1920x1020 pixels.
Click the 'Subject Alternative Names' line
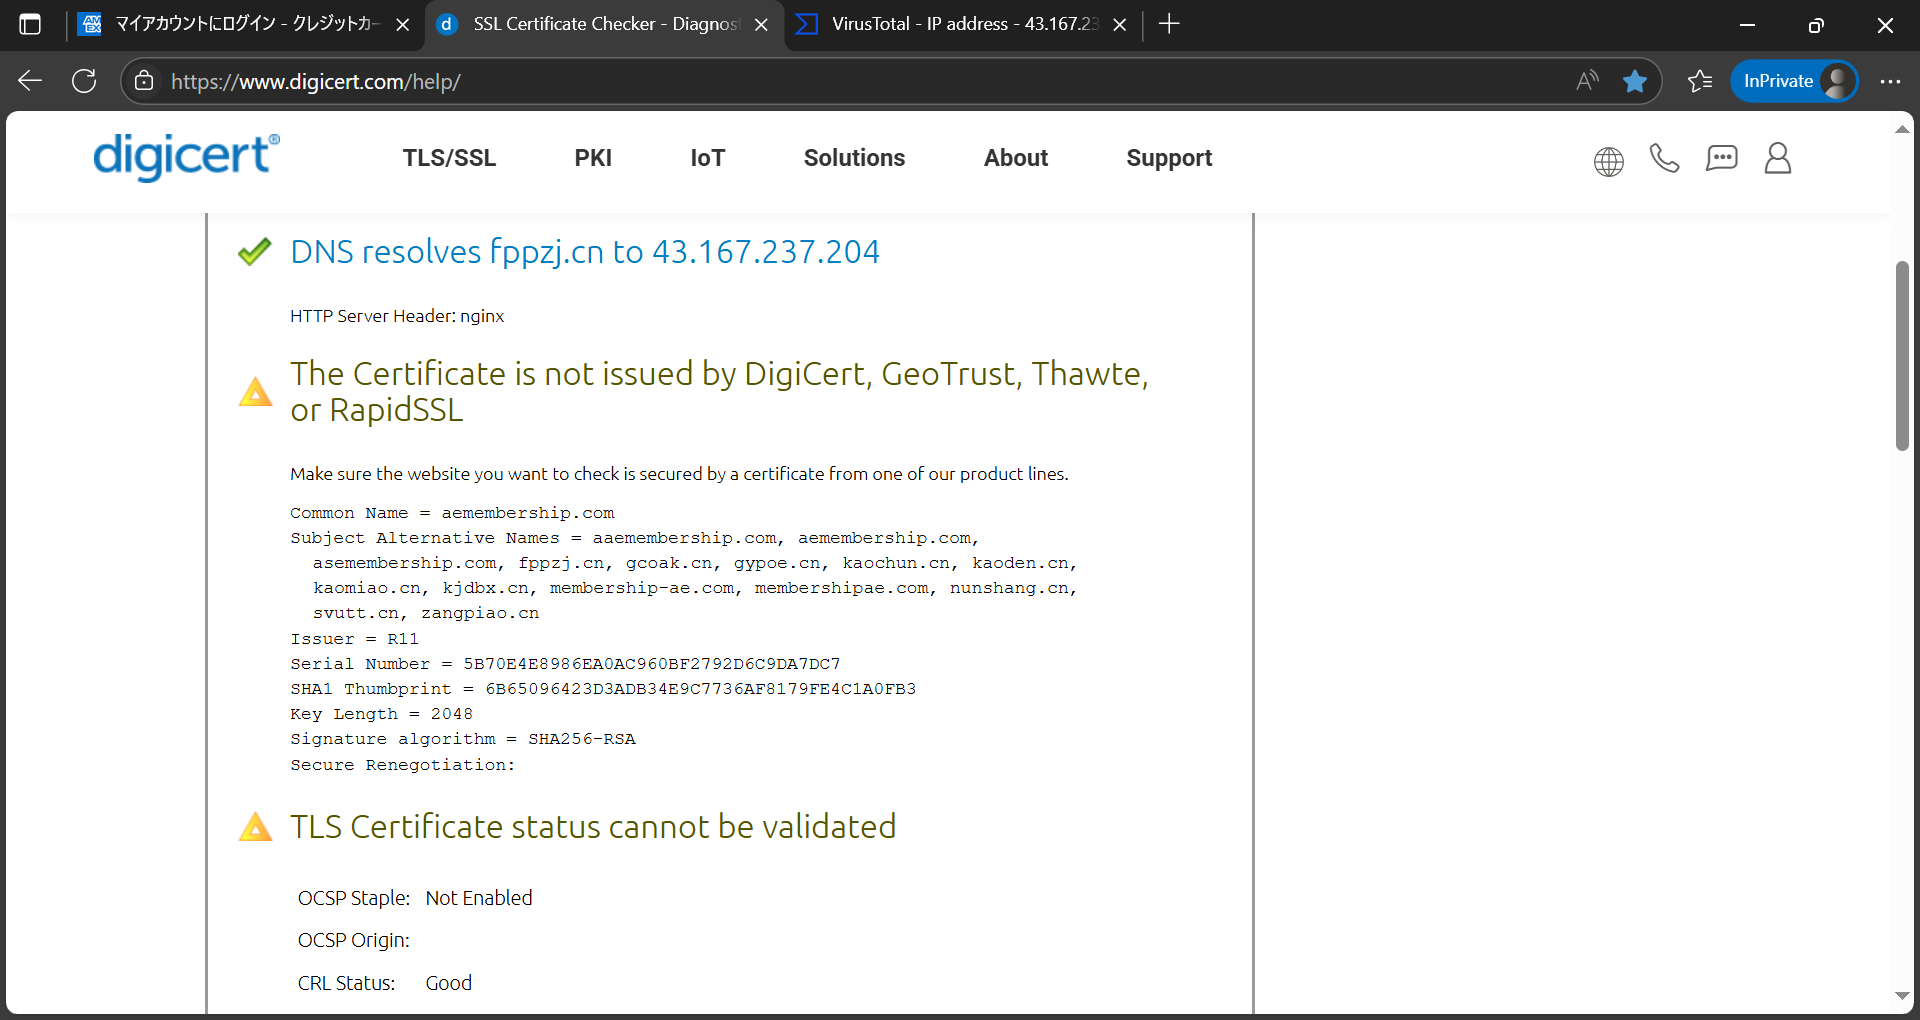tap(684, 576)
